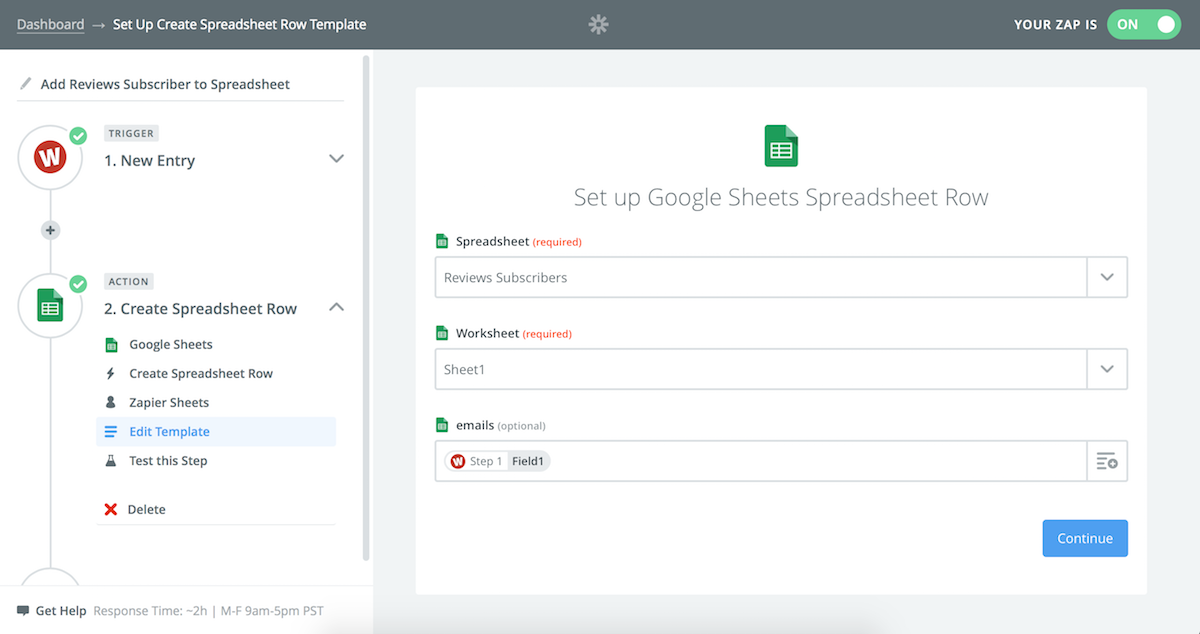Open the Spreadsheet dropdown arrow
Viewport: 1200px width, 634px height.
coord(1107,277)
